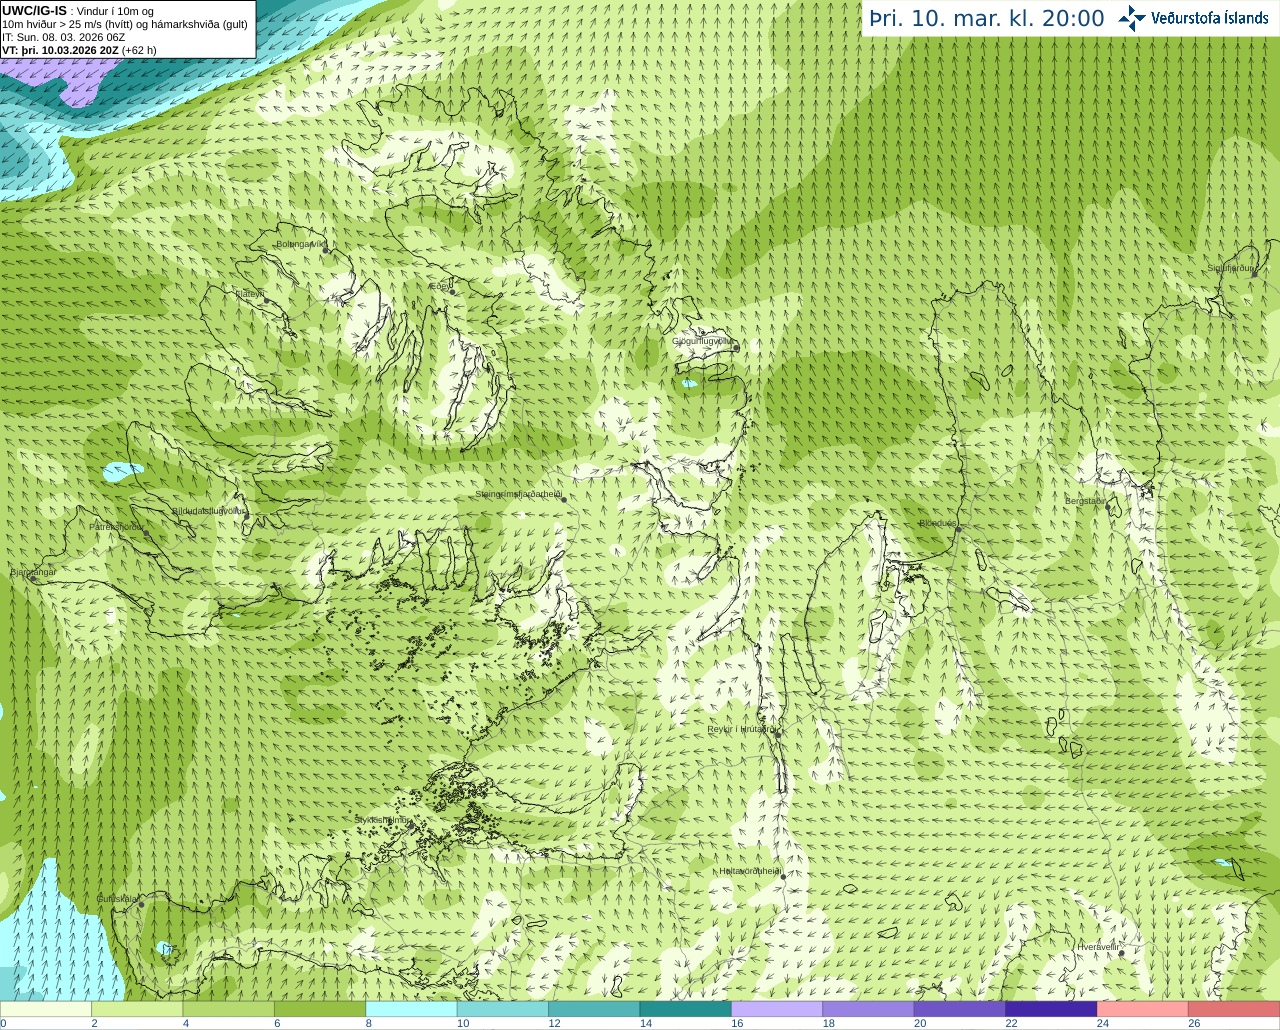The image size is (1280, 1030).
Task: Select the Reykir í Hrútafirði station label
Action: (x=742, y=729)
